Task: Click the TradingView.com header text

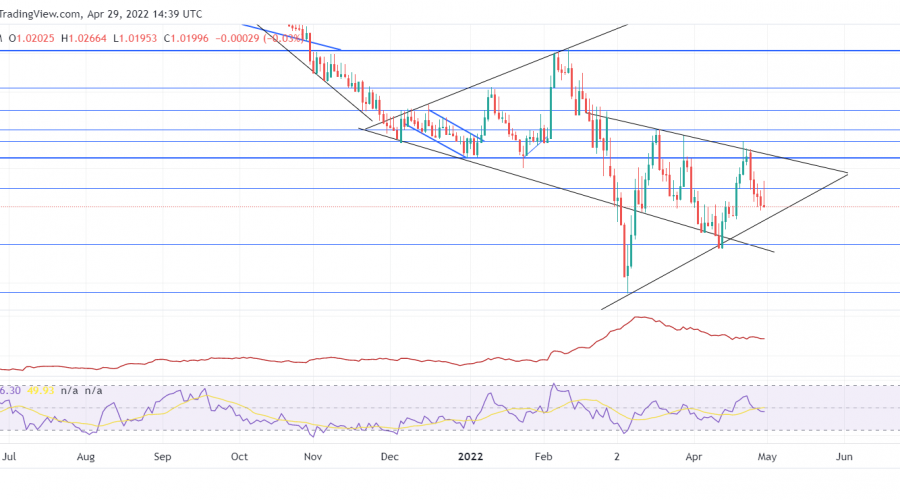Action: point(39,14)
